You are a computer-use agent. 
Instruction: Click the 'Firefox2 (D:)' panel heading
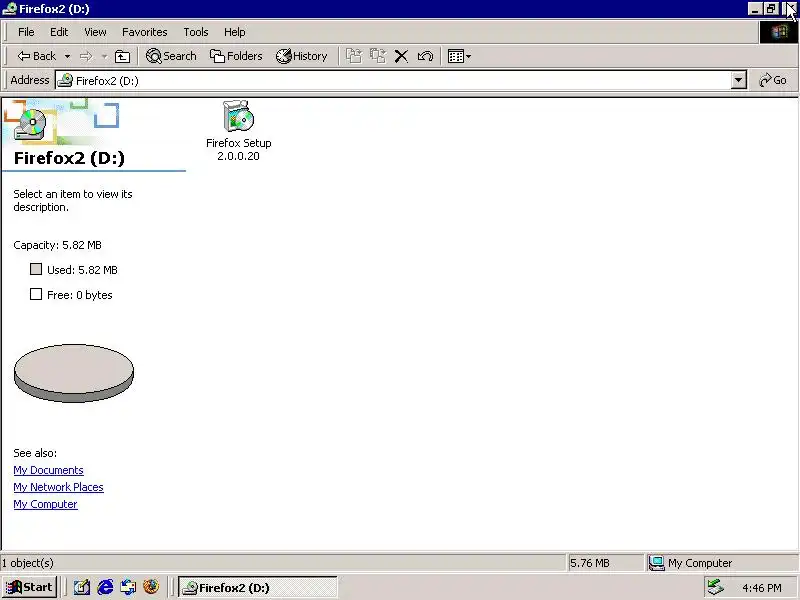pos(69,158)
